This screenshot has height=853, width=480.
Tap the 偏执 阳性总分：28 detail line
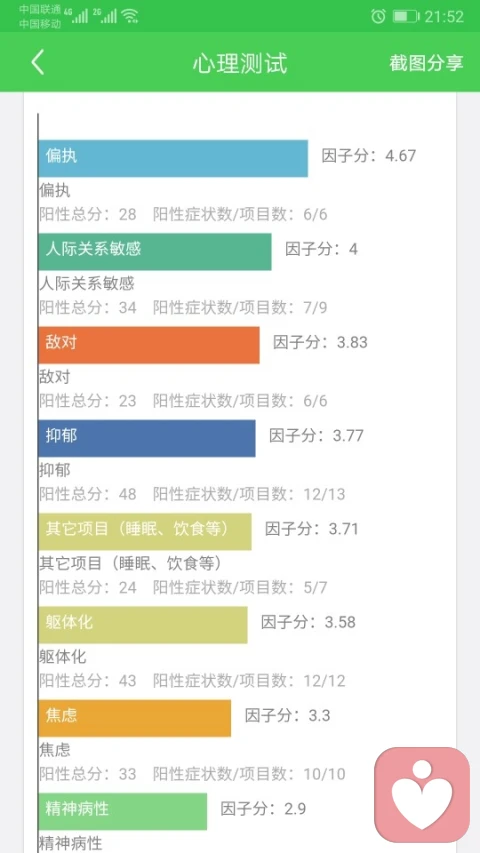click(88, 214)
